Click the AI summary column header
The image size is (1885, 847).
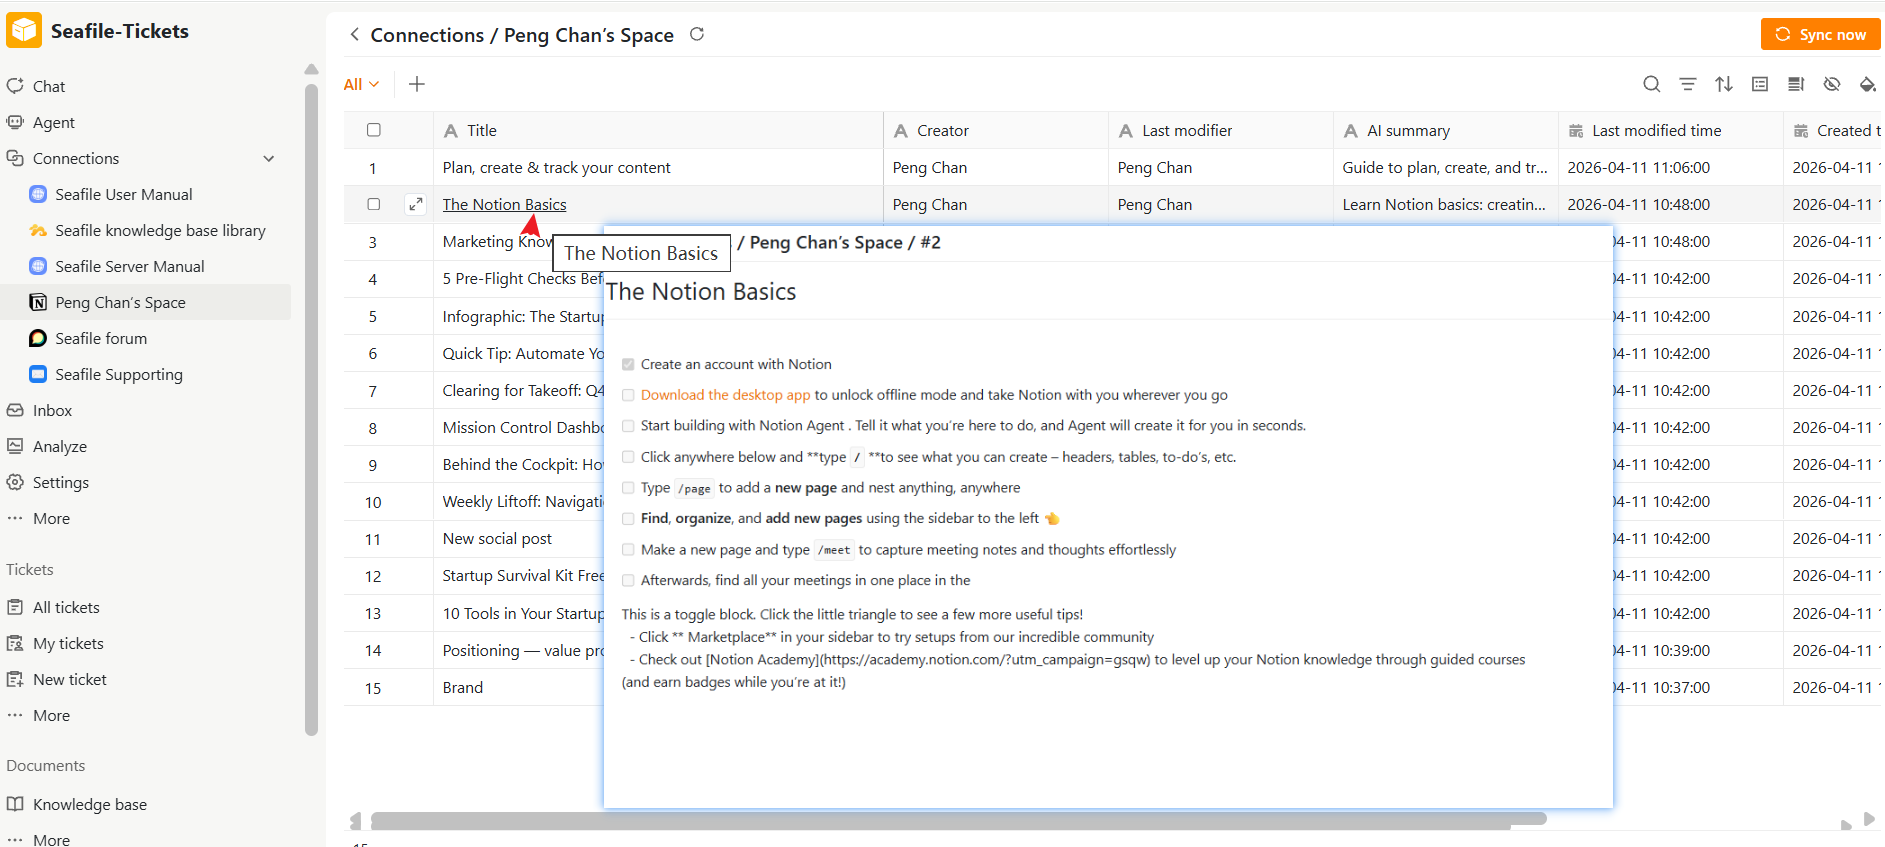pos(1446,130)
